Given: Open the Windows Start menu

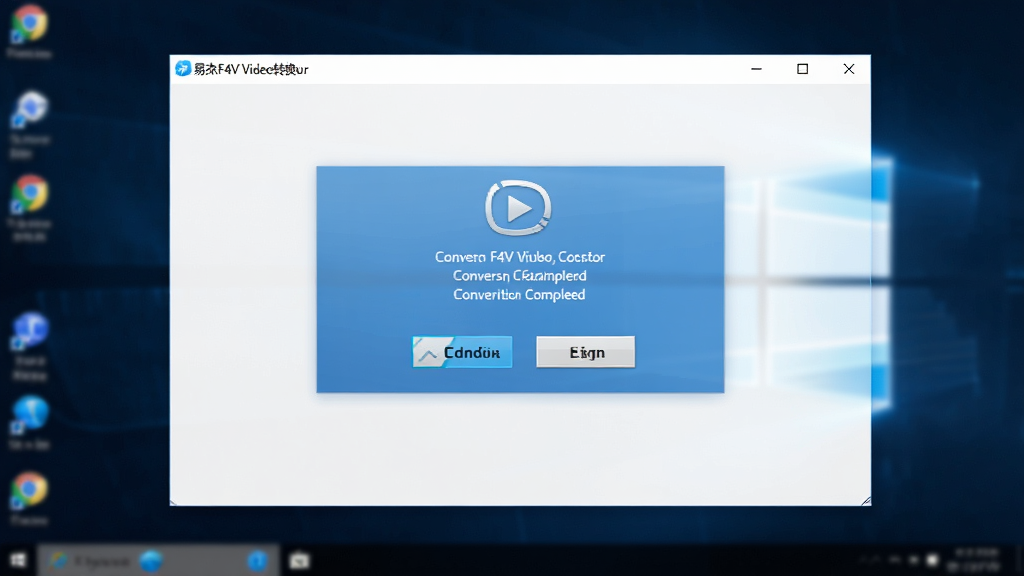Looking at the screenshot, I should pyautogui.click(x=18, y=560).
